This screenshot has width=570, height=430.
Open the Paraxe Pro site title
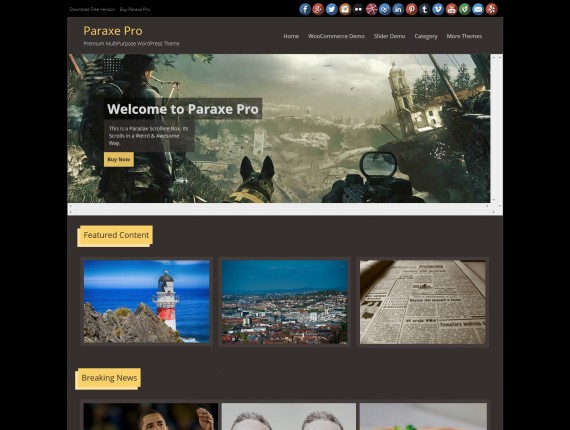point(113,31)
